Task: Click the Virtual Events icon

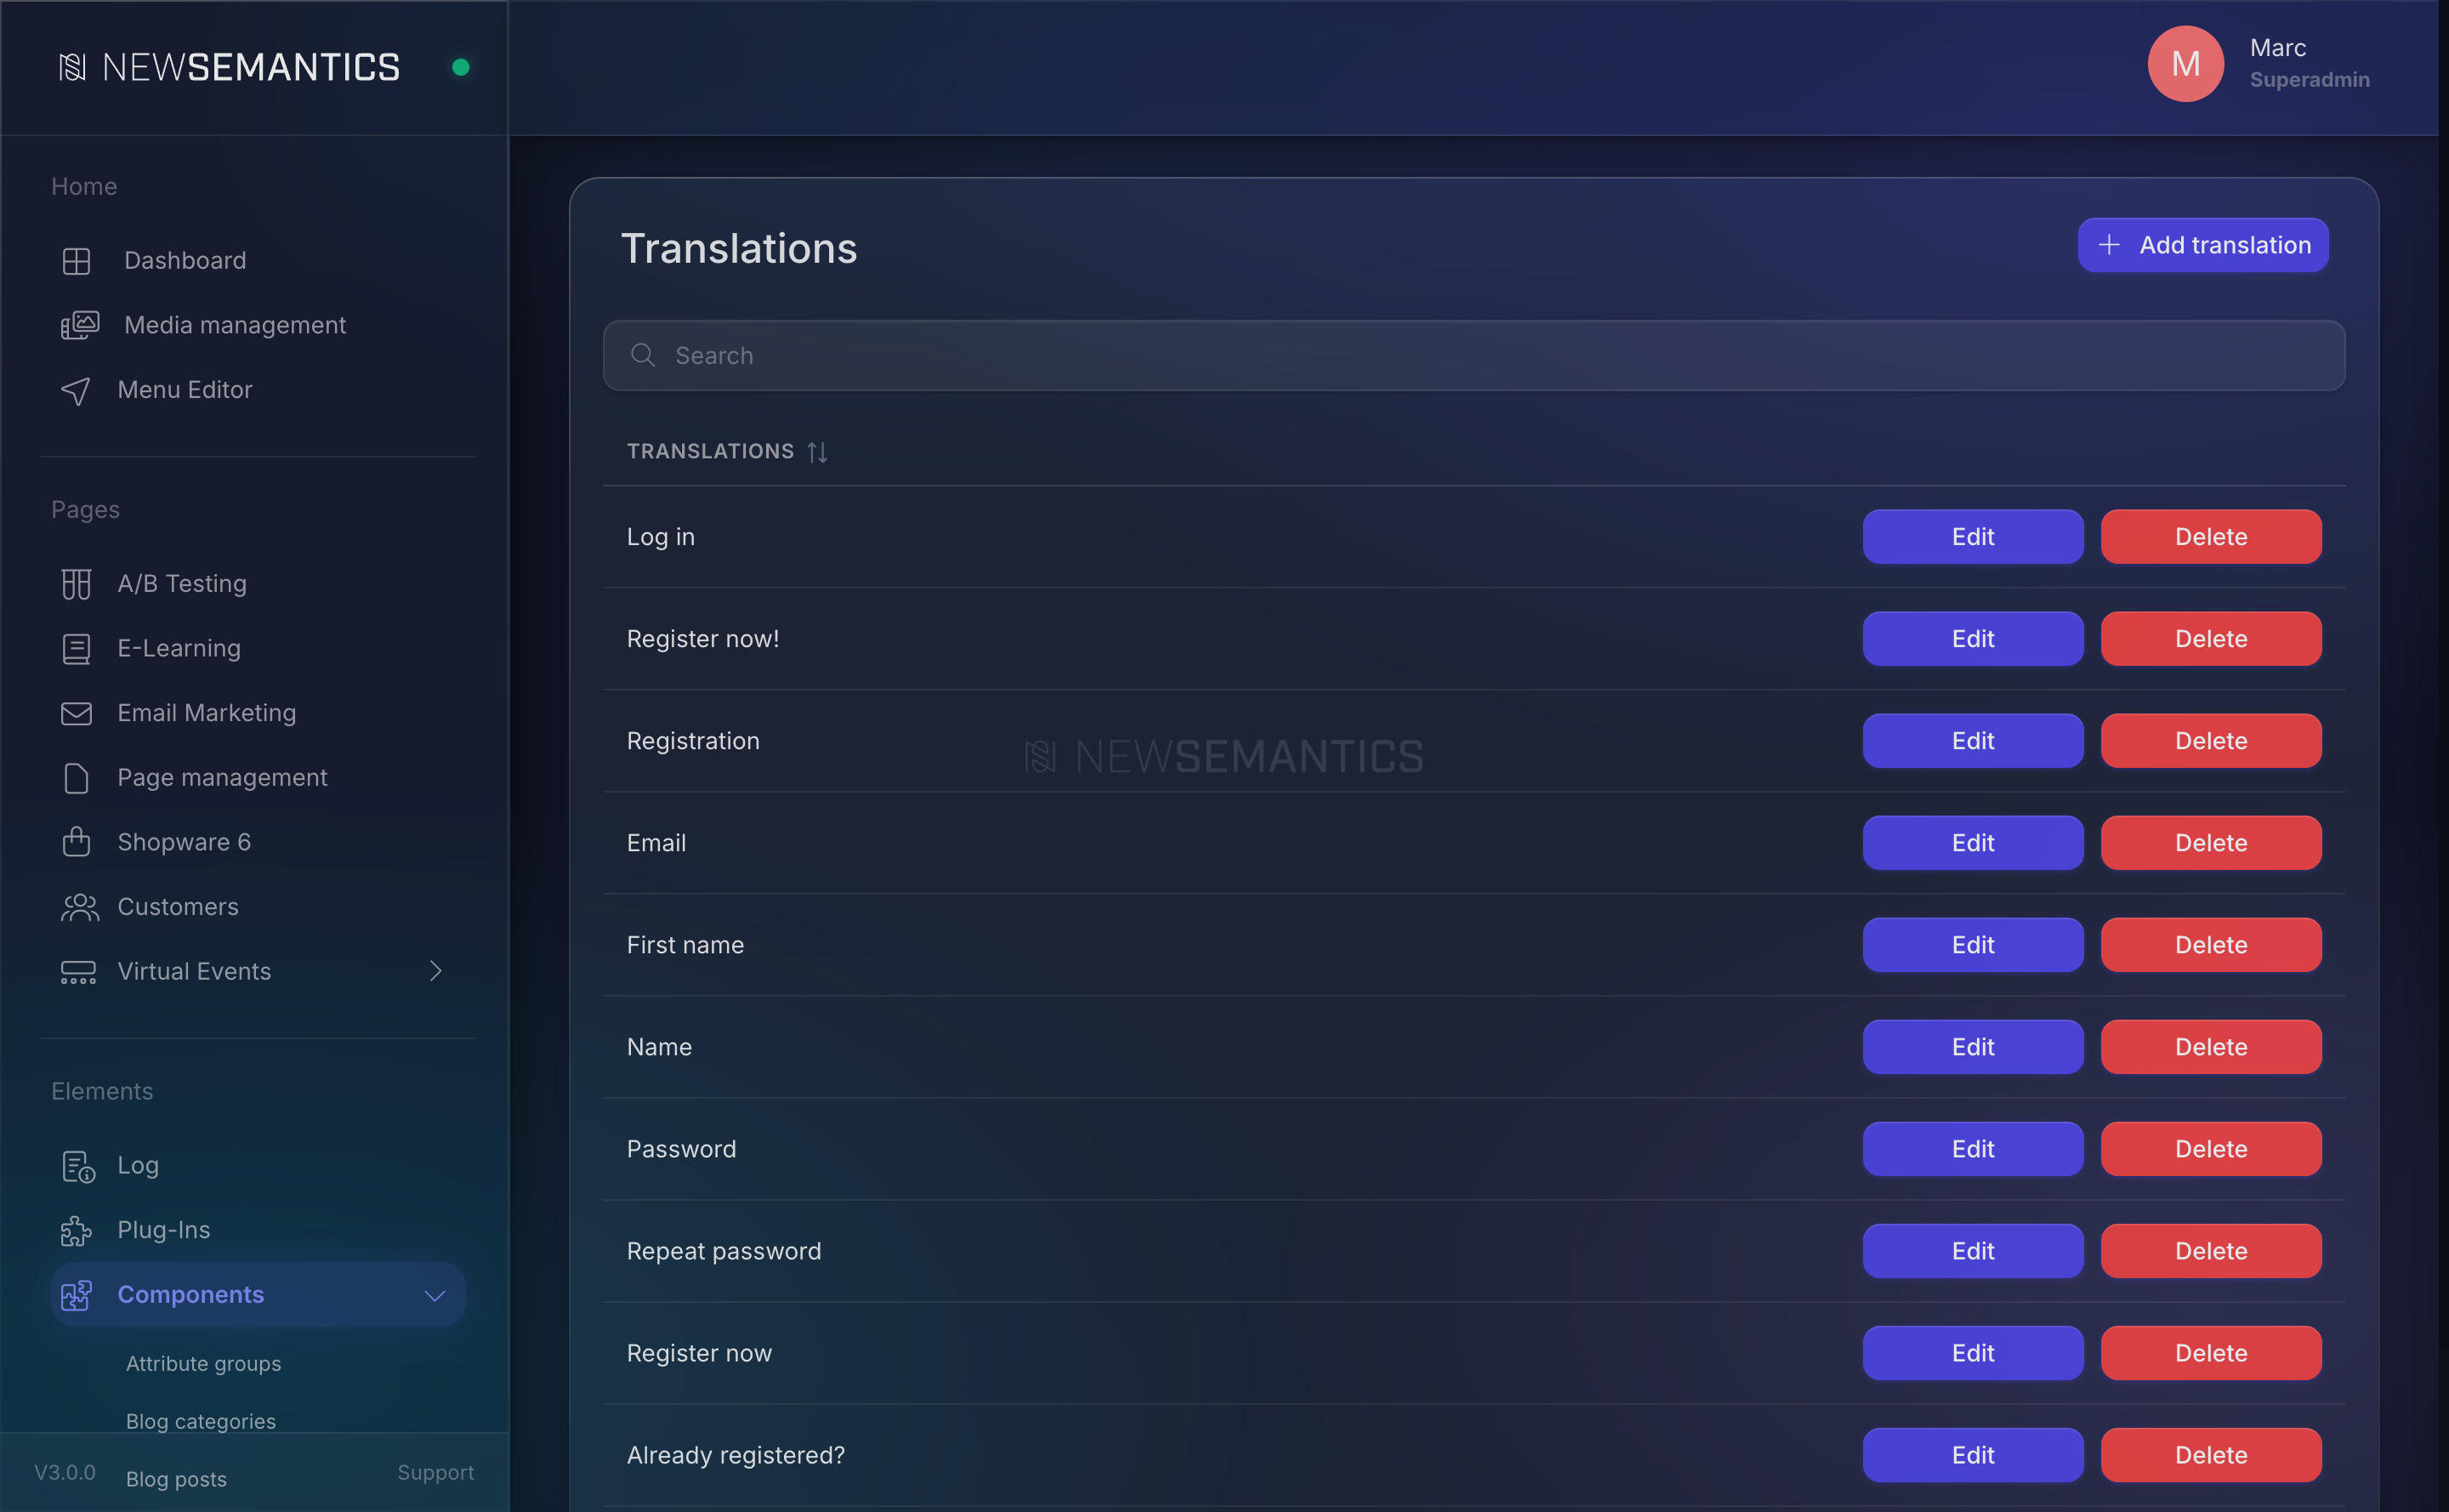Action: coord(78,972)
